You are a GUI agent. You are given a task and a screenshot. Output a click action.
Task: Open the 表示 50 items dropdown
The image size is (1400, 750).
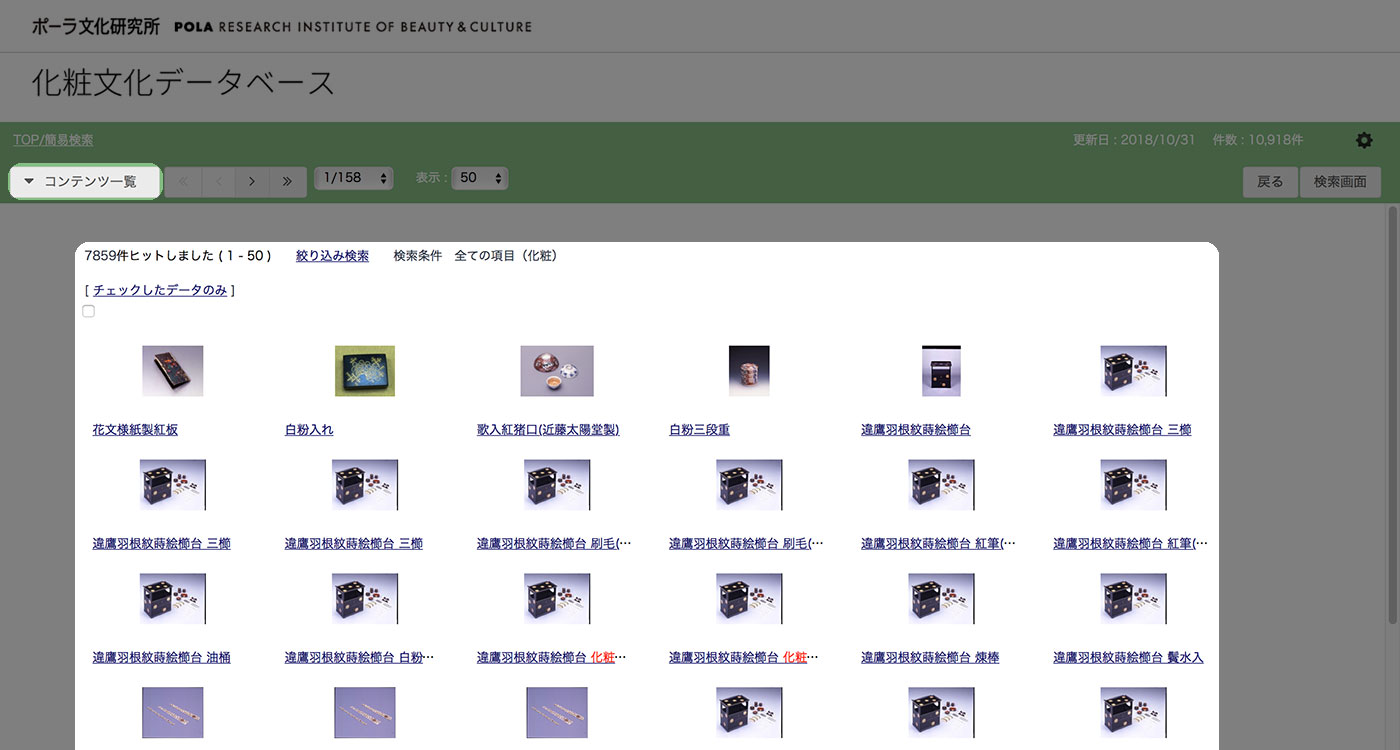pyautogui.click(x=480, y=178)
